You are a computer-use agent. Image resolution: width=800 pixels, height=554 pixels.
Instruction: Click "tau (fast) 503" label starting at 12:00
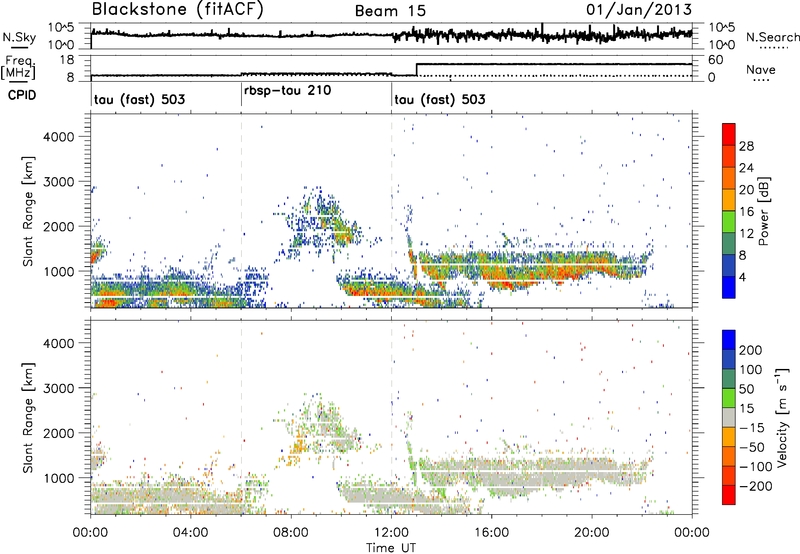pos(440,99)
